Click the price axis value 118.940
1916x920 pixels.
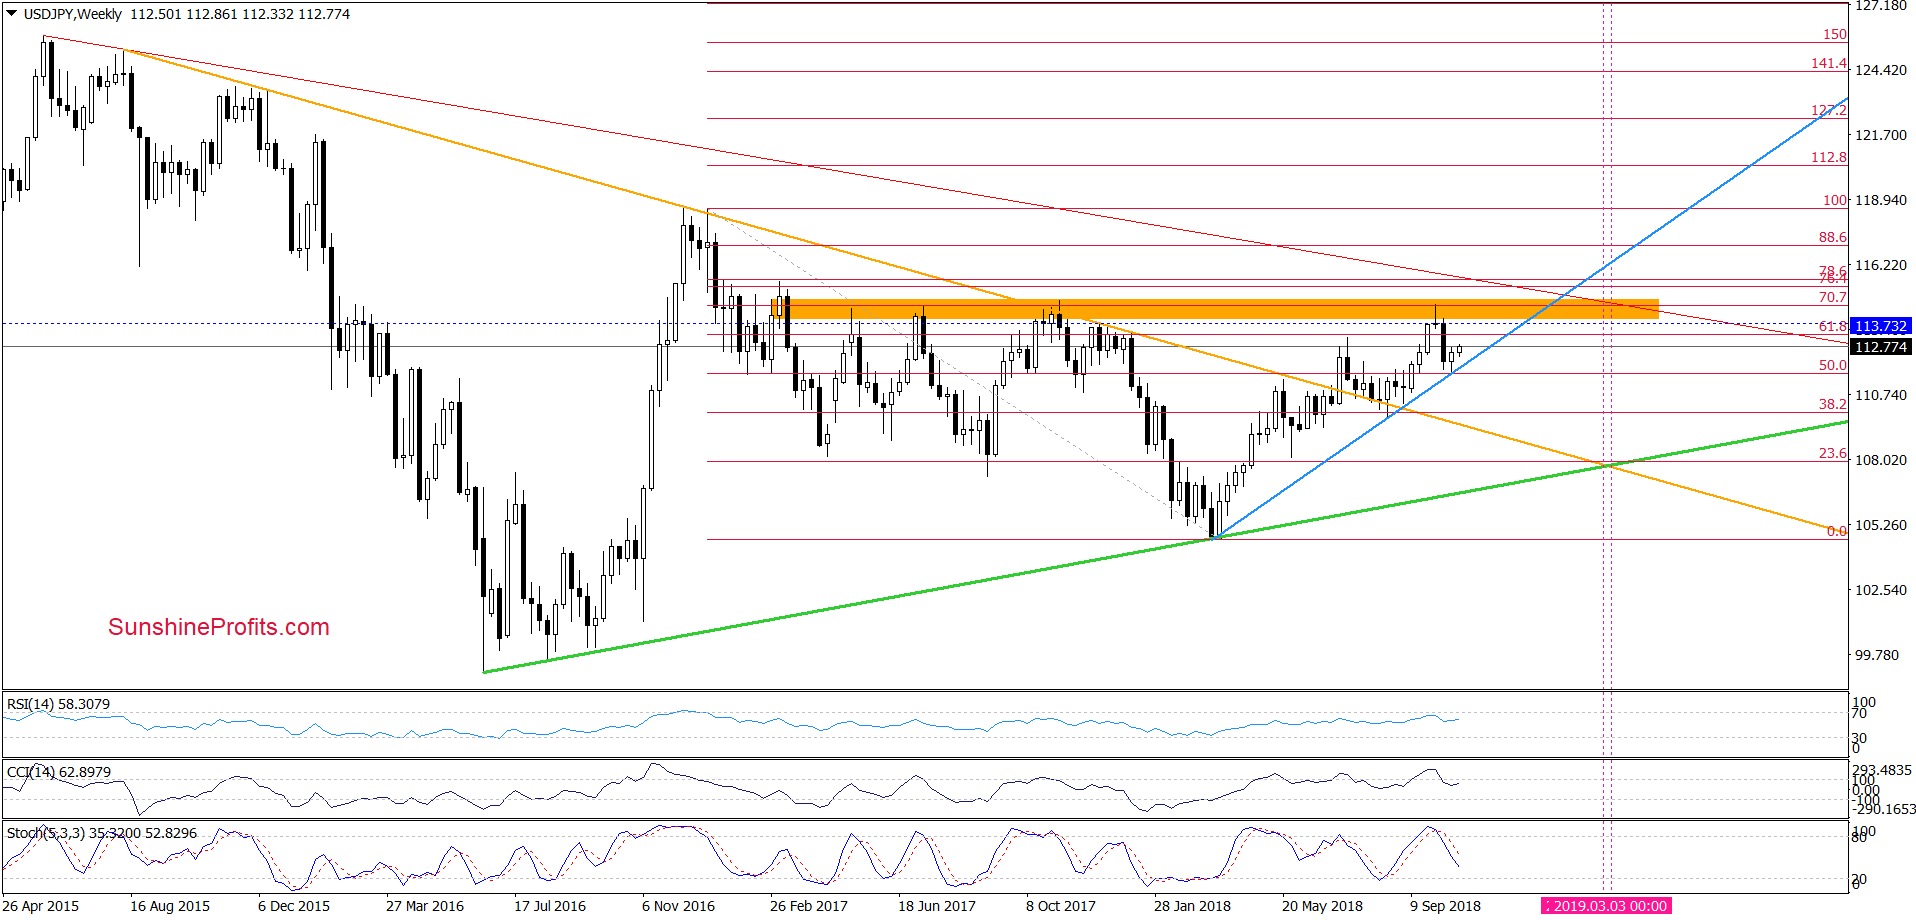[1881, 200]
